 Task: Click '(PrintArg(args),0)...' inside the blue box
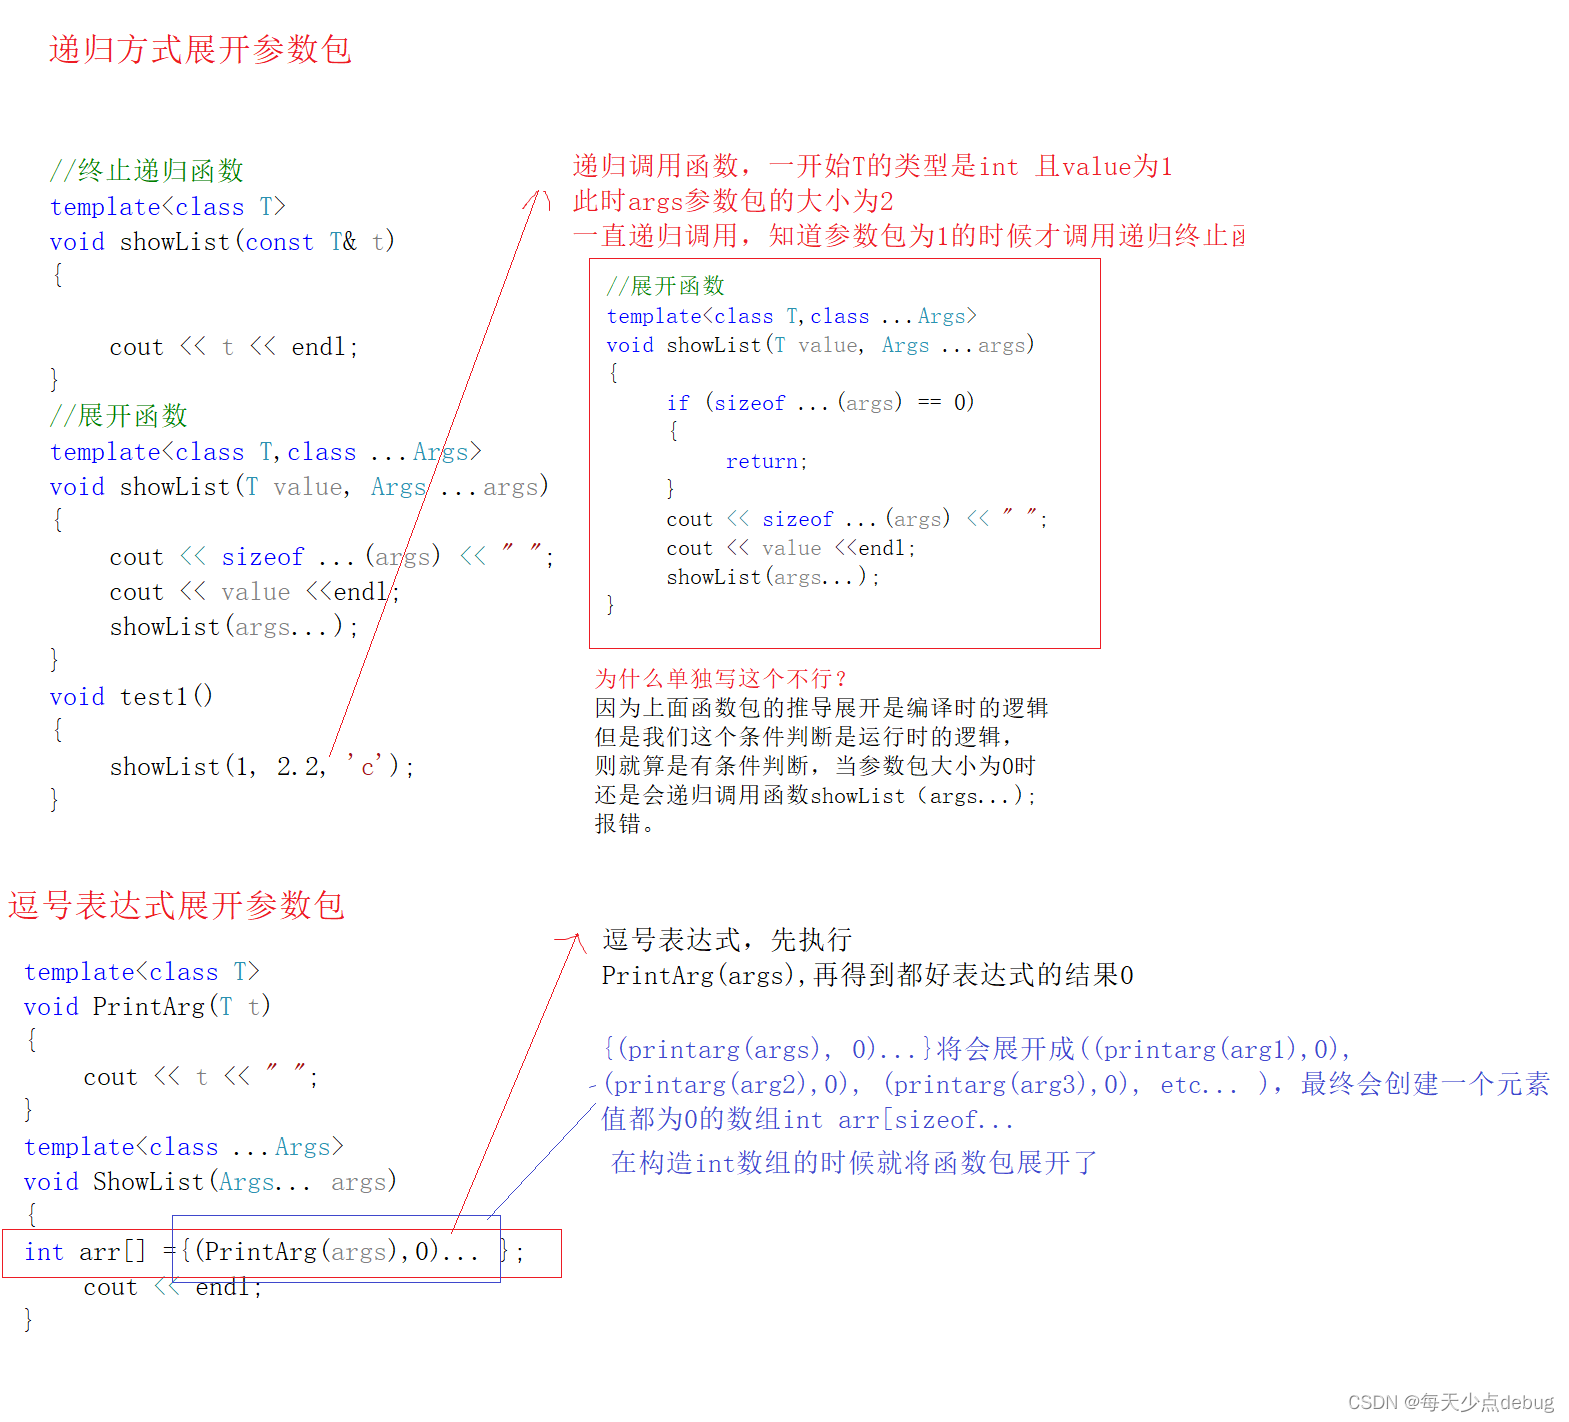click(x=337, y=1252)
